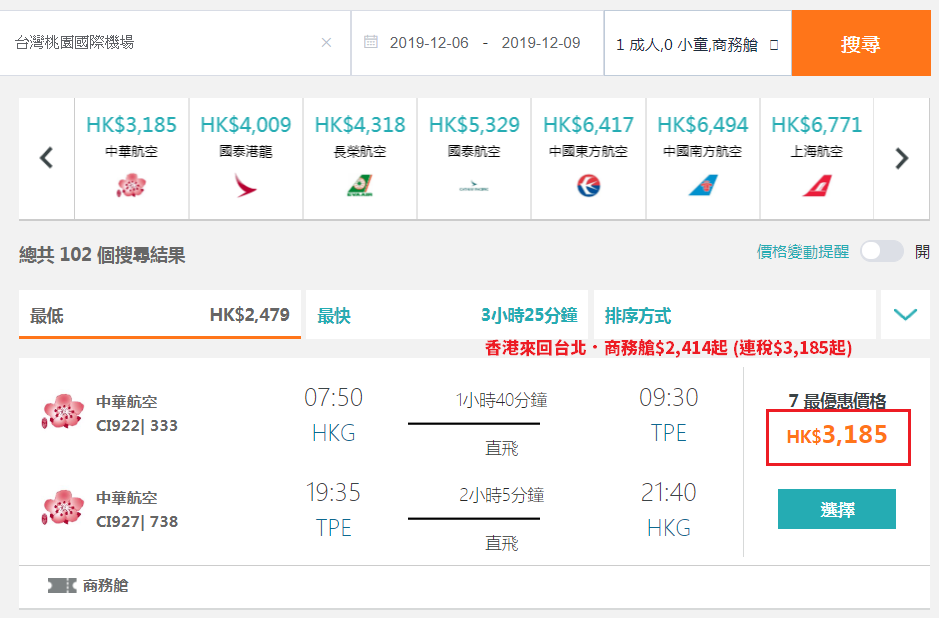Toggle the 價格變動提醒 price alert switch
The width and height of the screenshot is (939, 618).
[882, 252]
